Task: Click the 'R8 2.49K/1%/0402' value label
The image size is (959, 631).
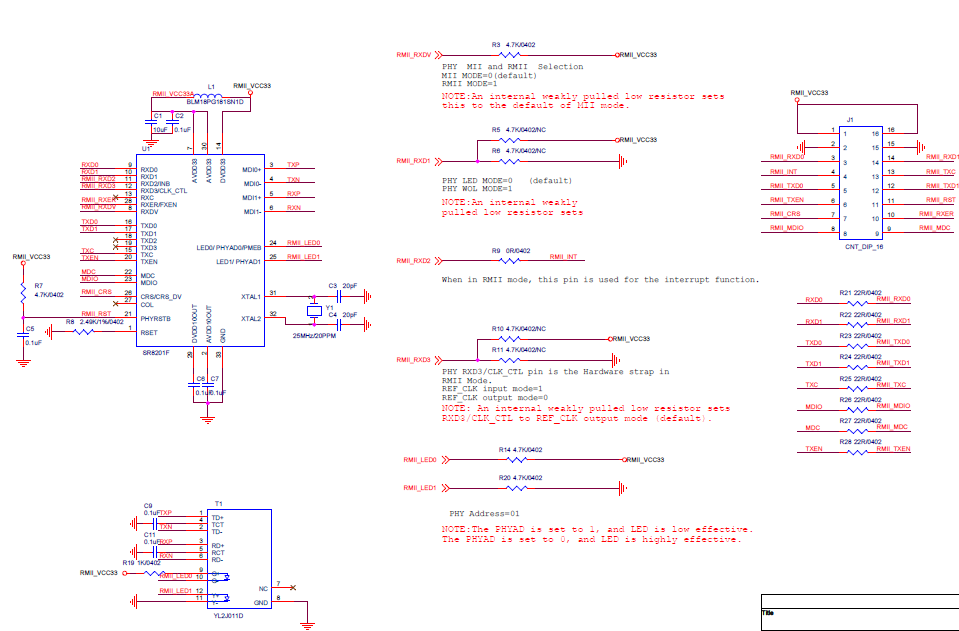Action: tap(95, 322)
